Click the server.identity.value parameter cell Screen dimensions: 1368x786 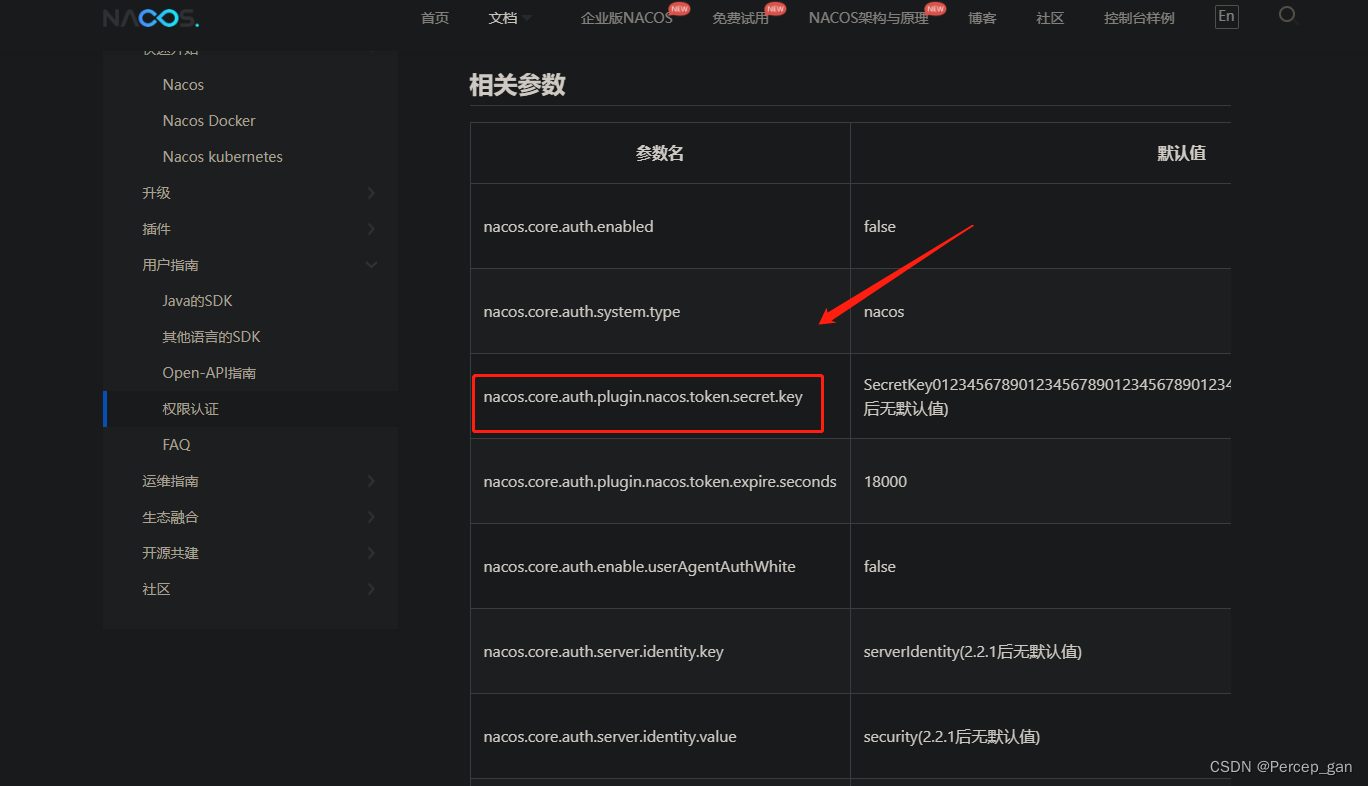coord(660,736)
